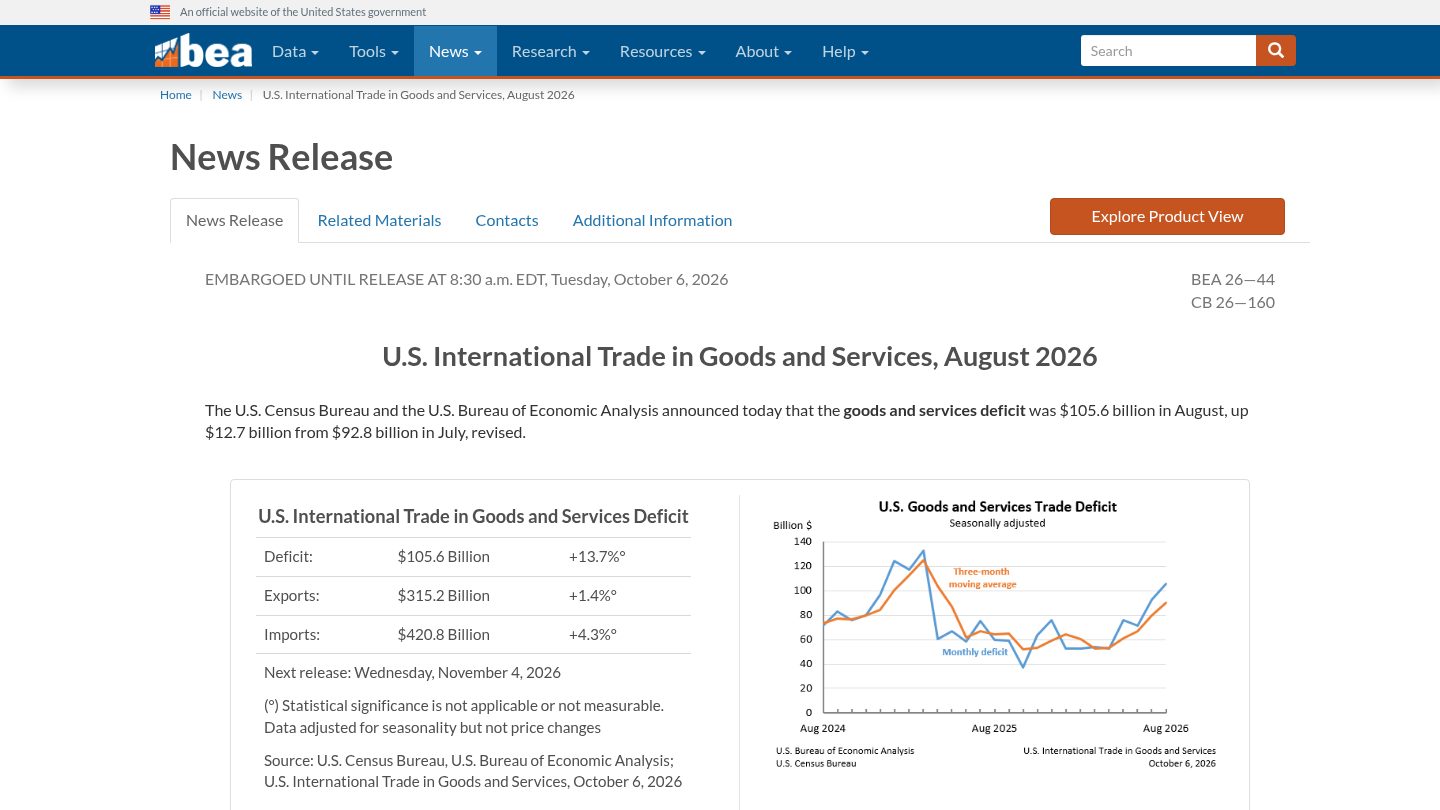Click the 'CB 26—160' release number
The width and height of the screenshot is (1440, 810).
1232,302
